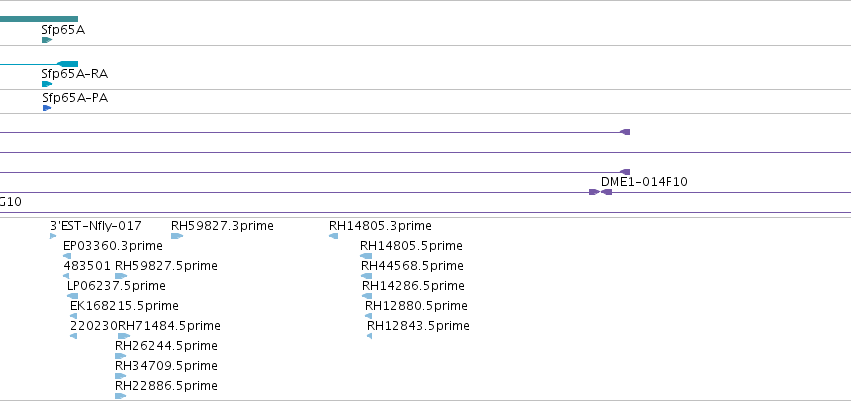Screen dimensions: 851x401
Task: Select the RH14805.3prime EST arrow
Action: [x=333, y=236]
